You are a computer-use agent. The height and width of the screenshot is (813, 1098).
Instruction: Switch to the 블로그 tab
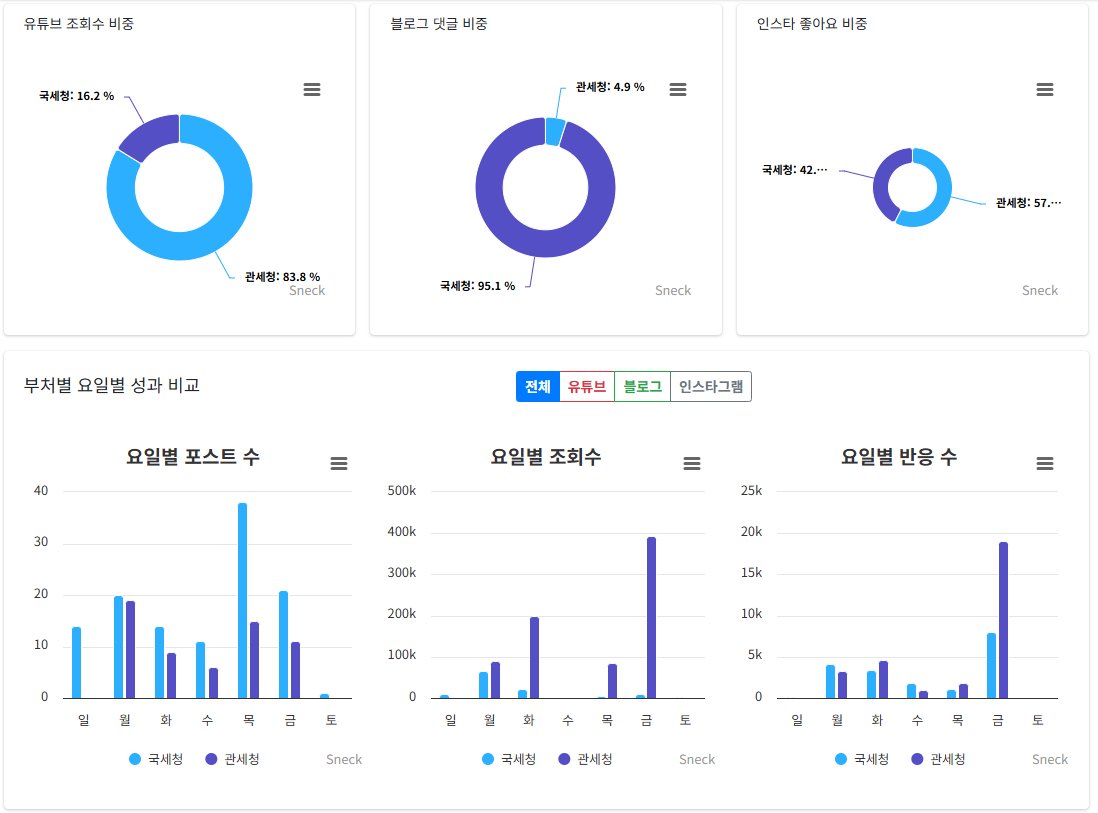click(640, 386)
